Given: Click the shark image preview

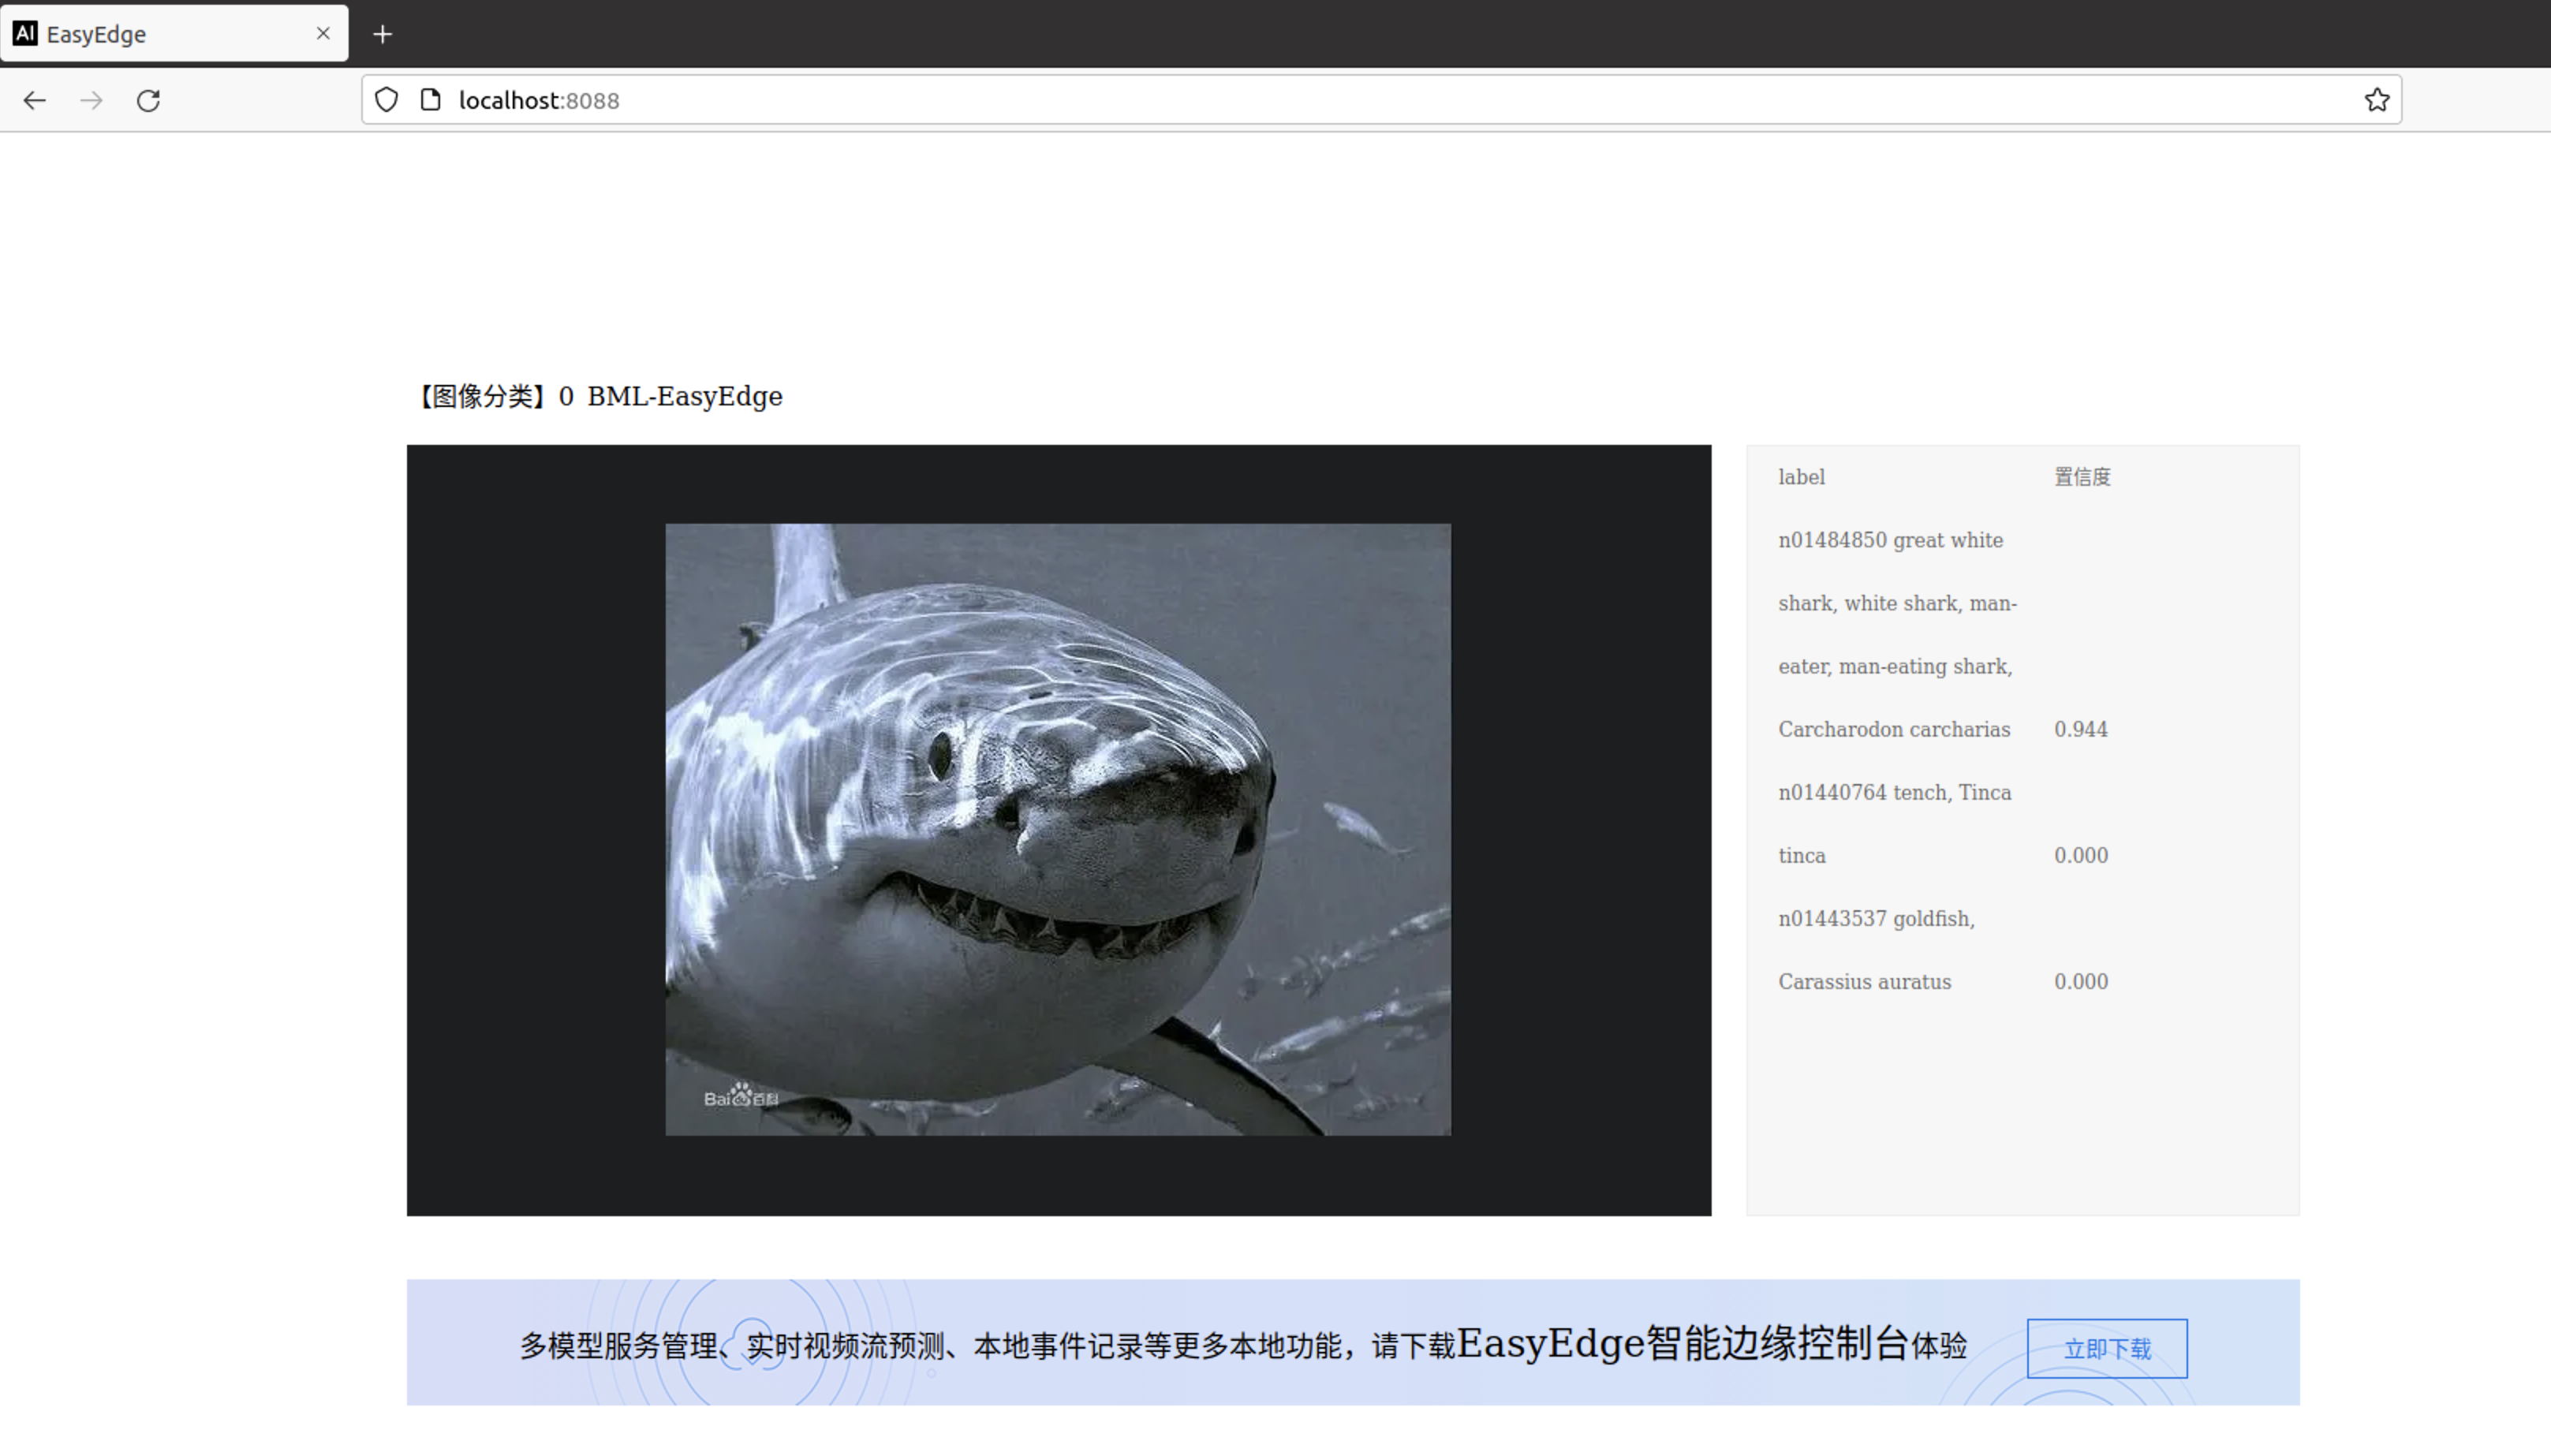Looking at the screenshot, I should pos(1057,829).
